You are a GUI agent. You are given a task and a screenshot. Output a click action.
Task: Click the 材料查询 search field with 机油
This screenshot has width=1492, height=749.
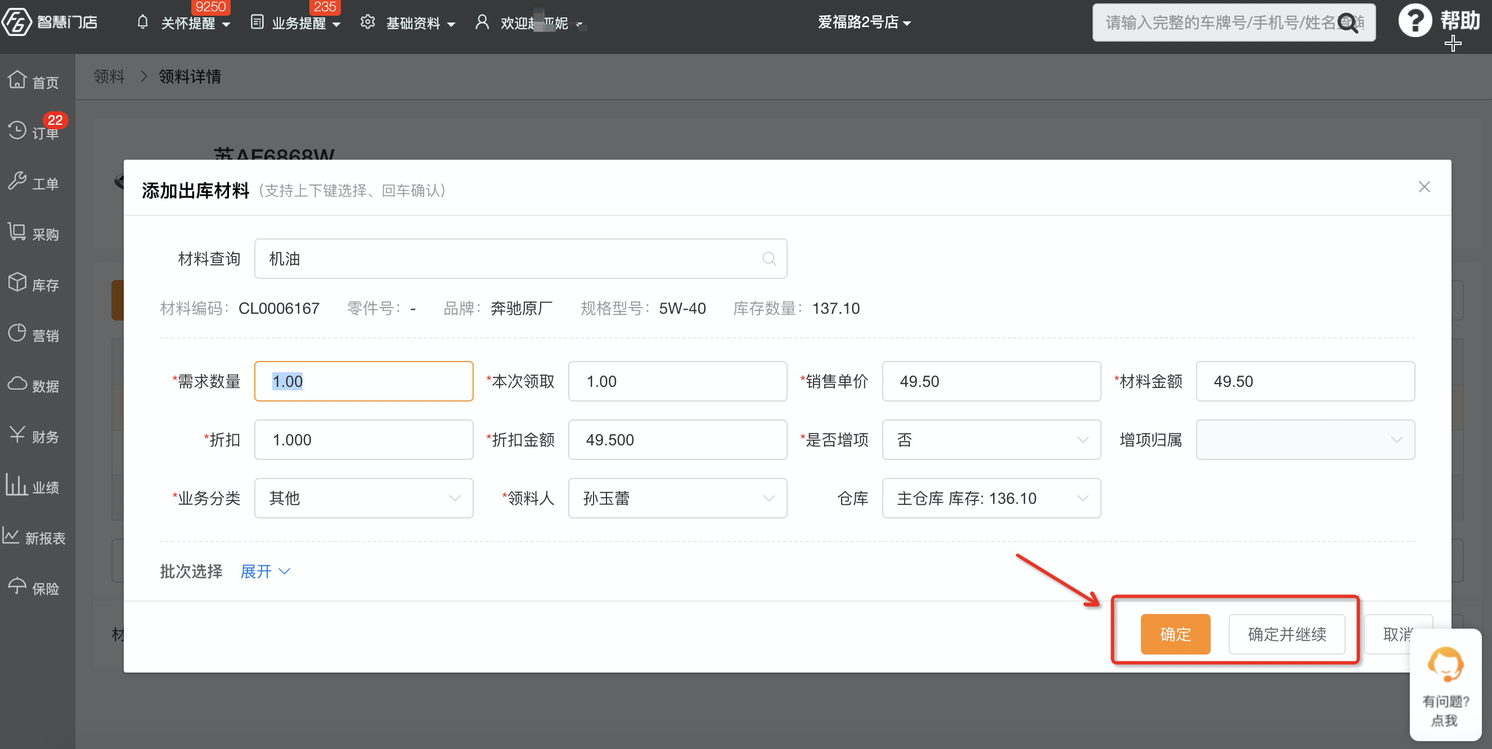coord(521,259)
